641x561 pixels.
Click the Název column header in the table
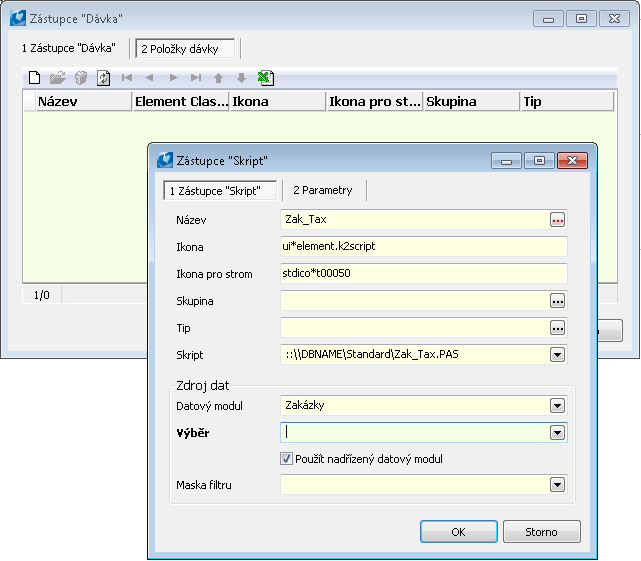coord(84,101)
